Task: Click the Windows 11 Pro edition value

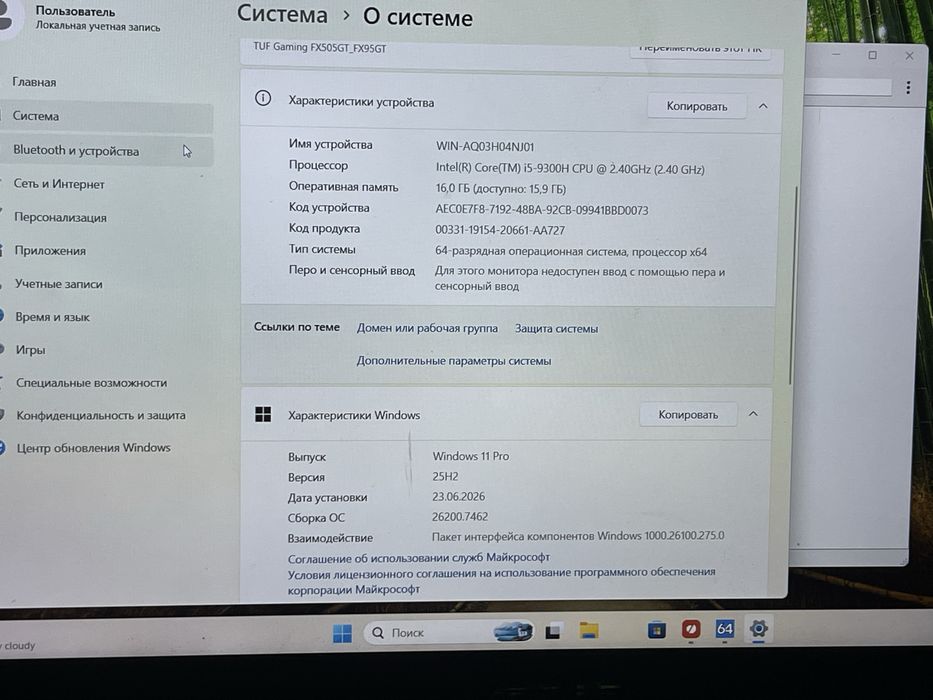Action: tap(471, 456)
